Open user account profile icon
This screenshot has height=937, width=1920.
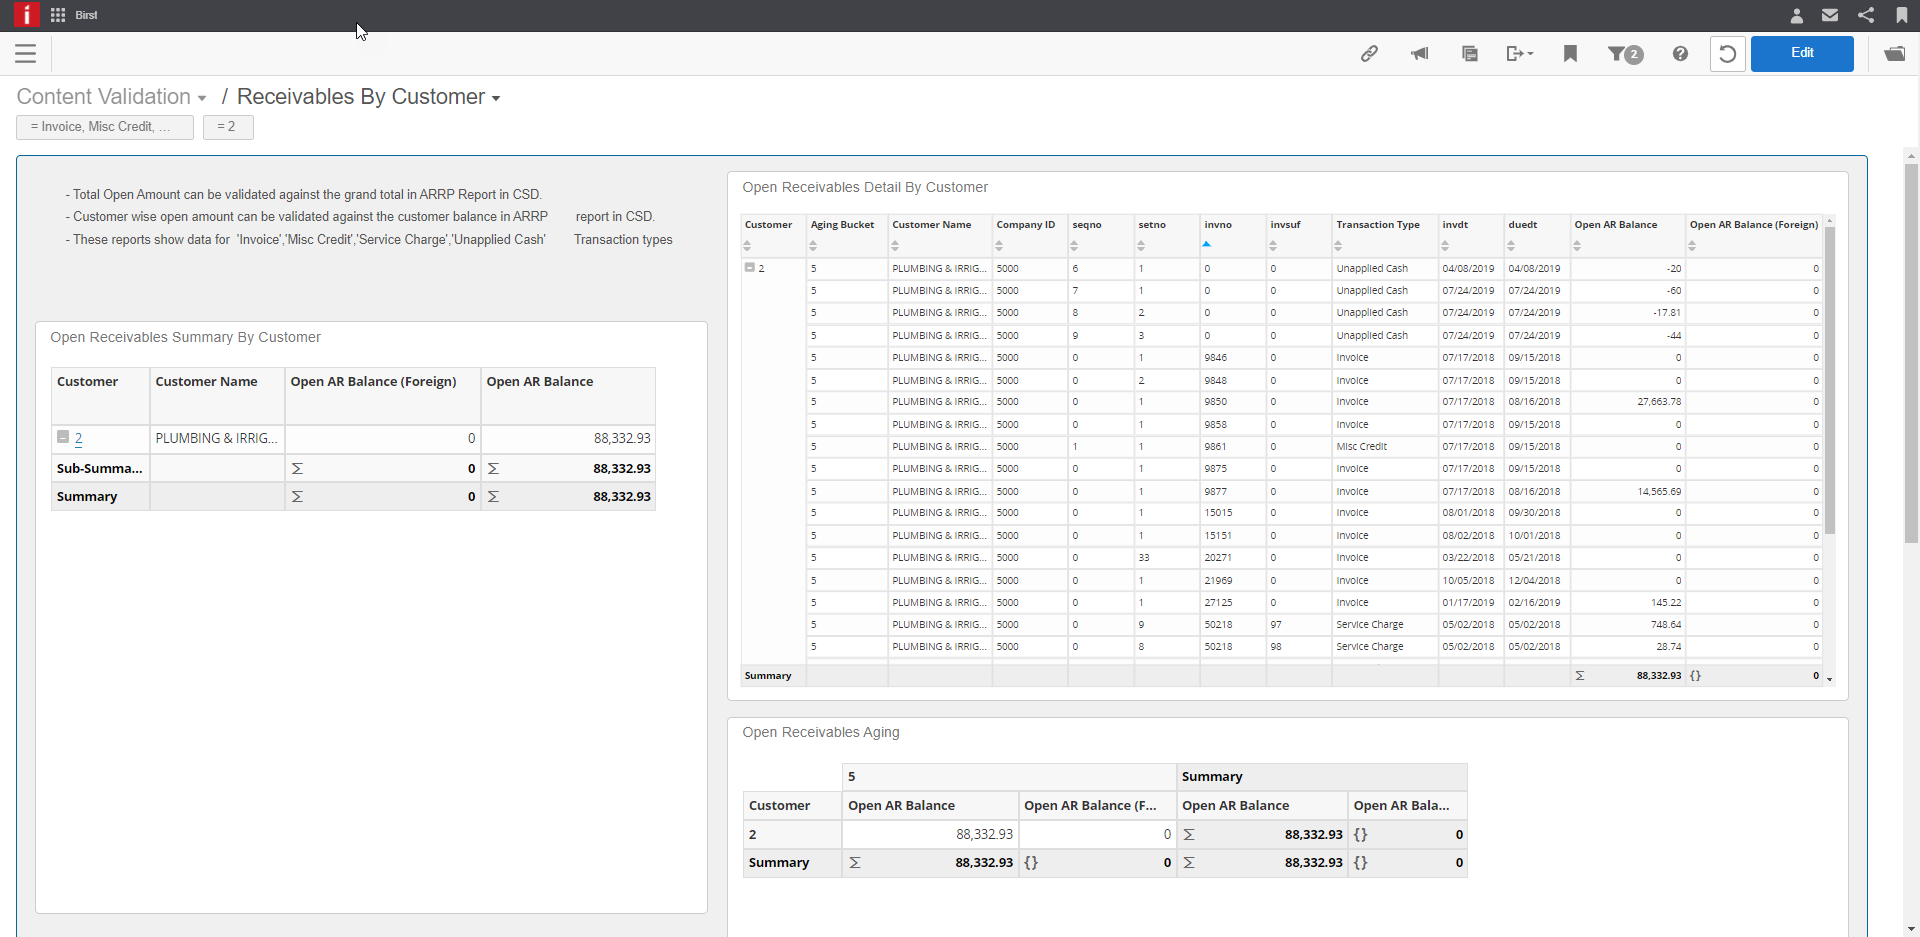pyautogui.click(x=1796, y=15)
